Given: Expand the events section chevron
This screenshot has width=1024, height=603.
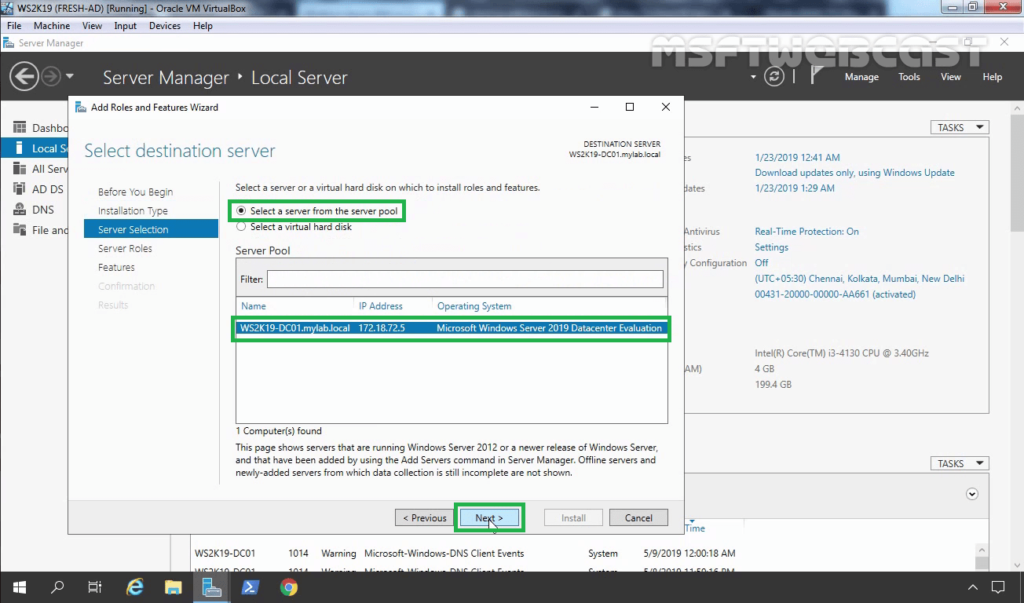Looking at the screenshot, I should coord(972,494).
